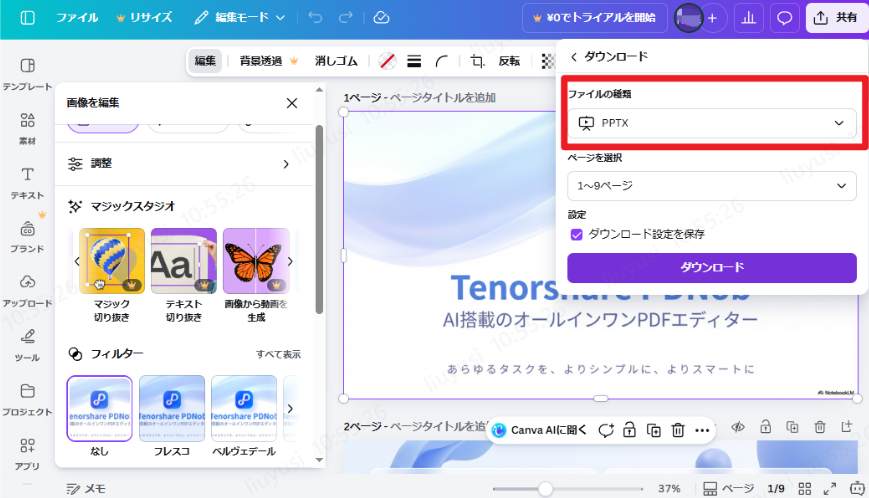Open ツール in the sidebar
The width and height of the screenshot is (869, 498).
(x=27, y=346)
